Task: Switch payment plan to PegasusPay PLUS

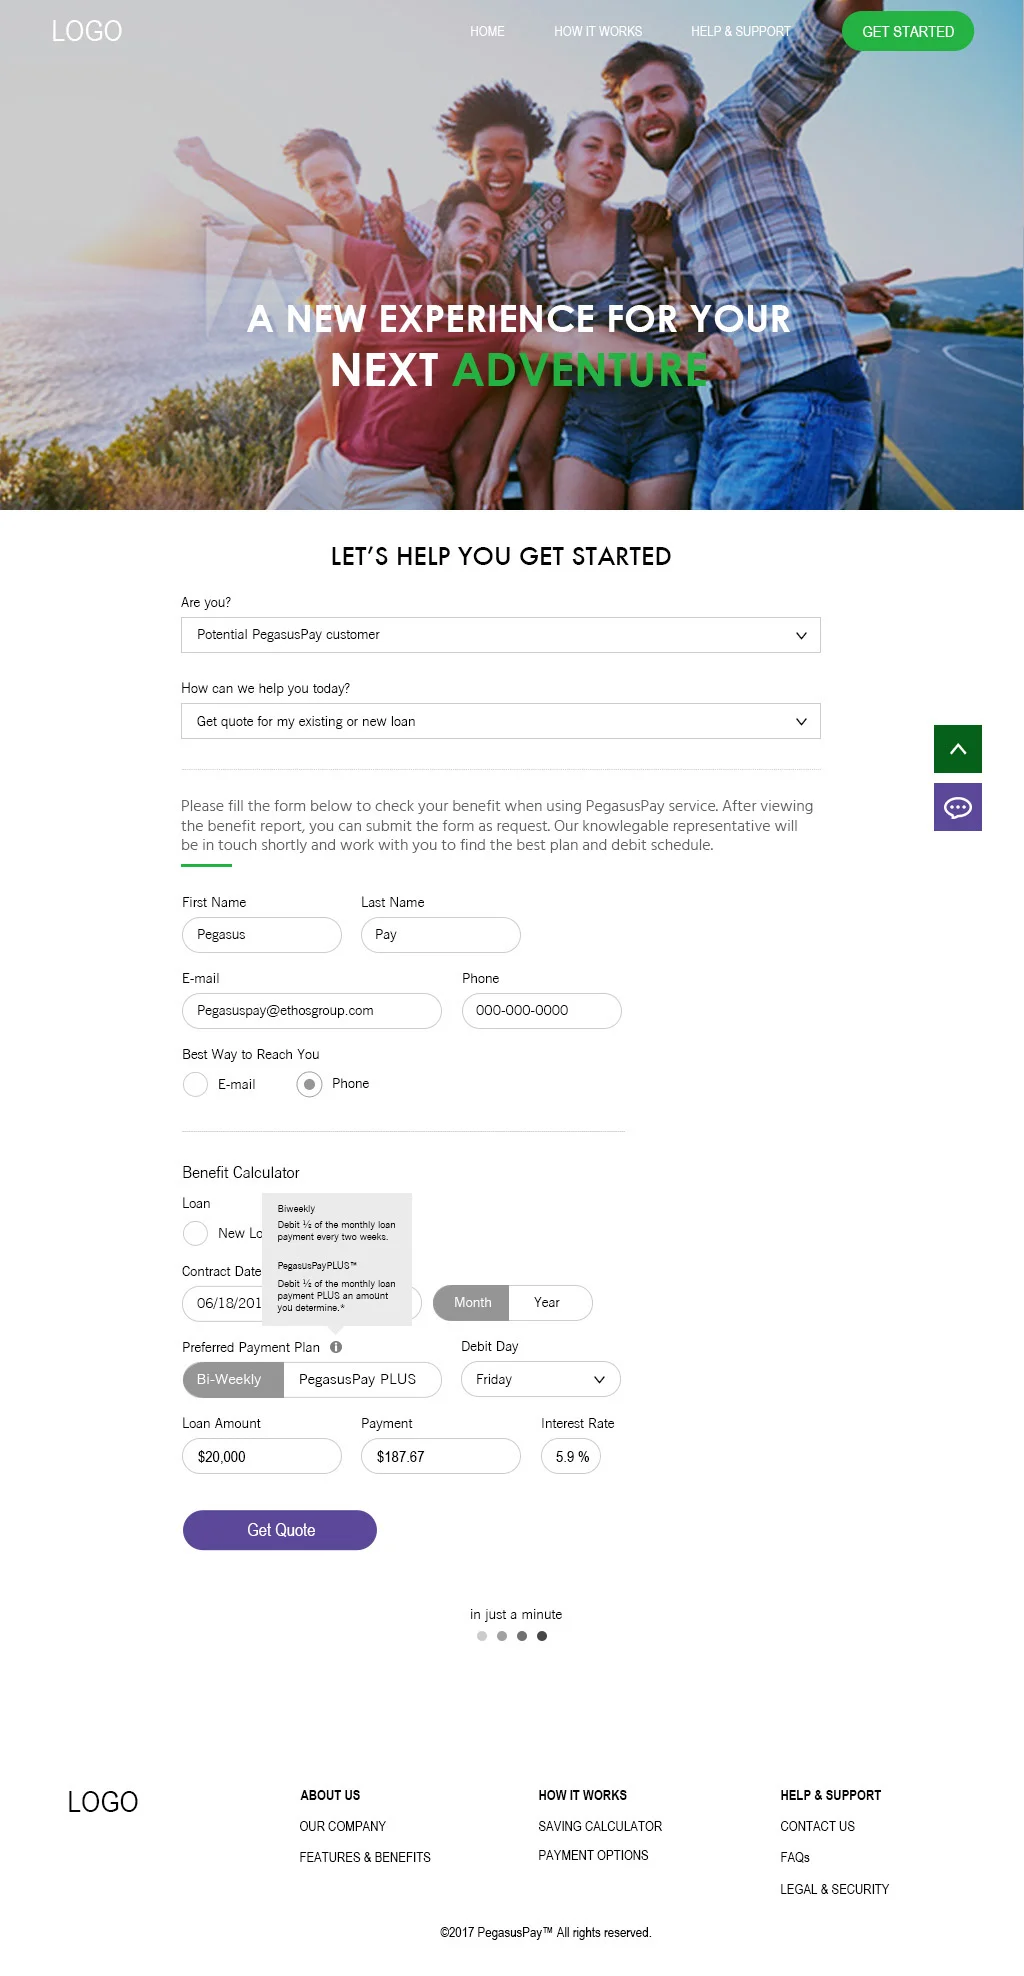Action: pyautogui.click(x=357, y=1379)
